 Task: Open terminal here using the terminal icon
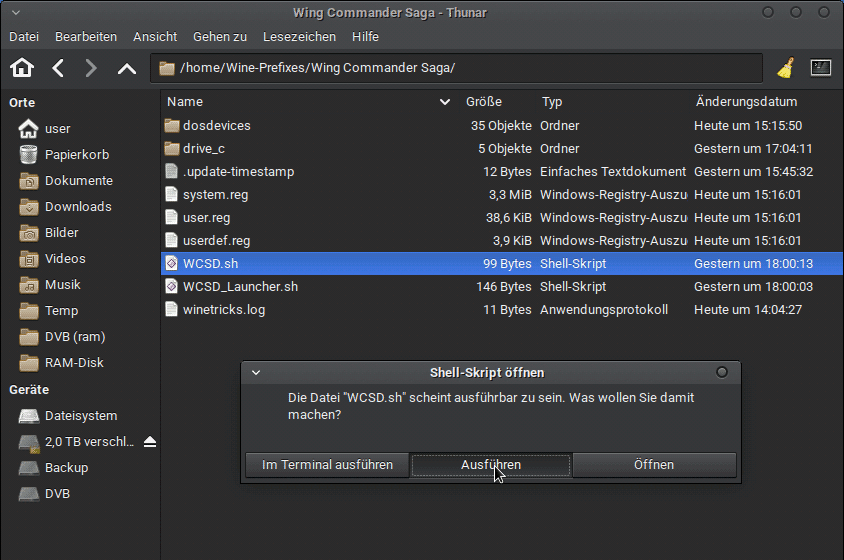(820, 68)
